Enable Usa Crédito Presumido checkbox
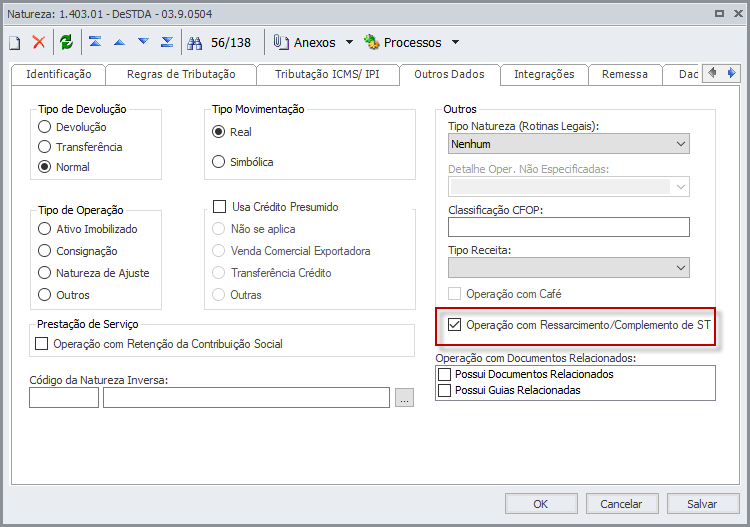 [x=220, y=207]
